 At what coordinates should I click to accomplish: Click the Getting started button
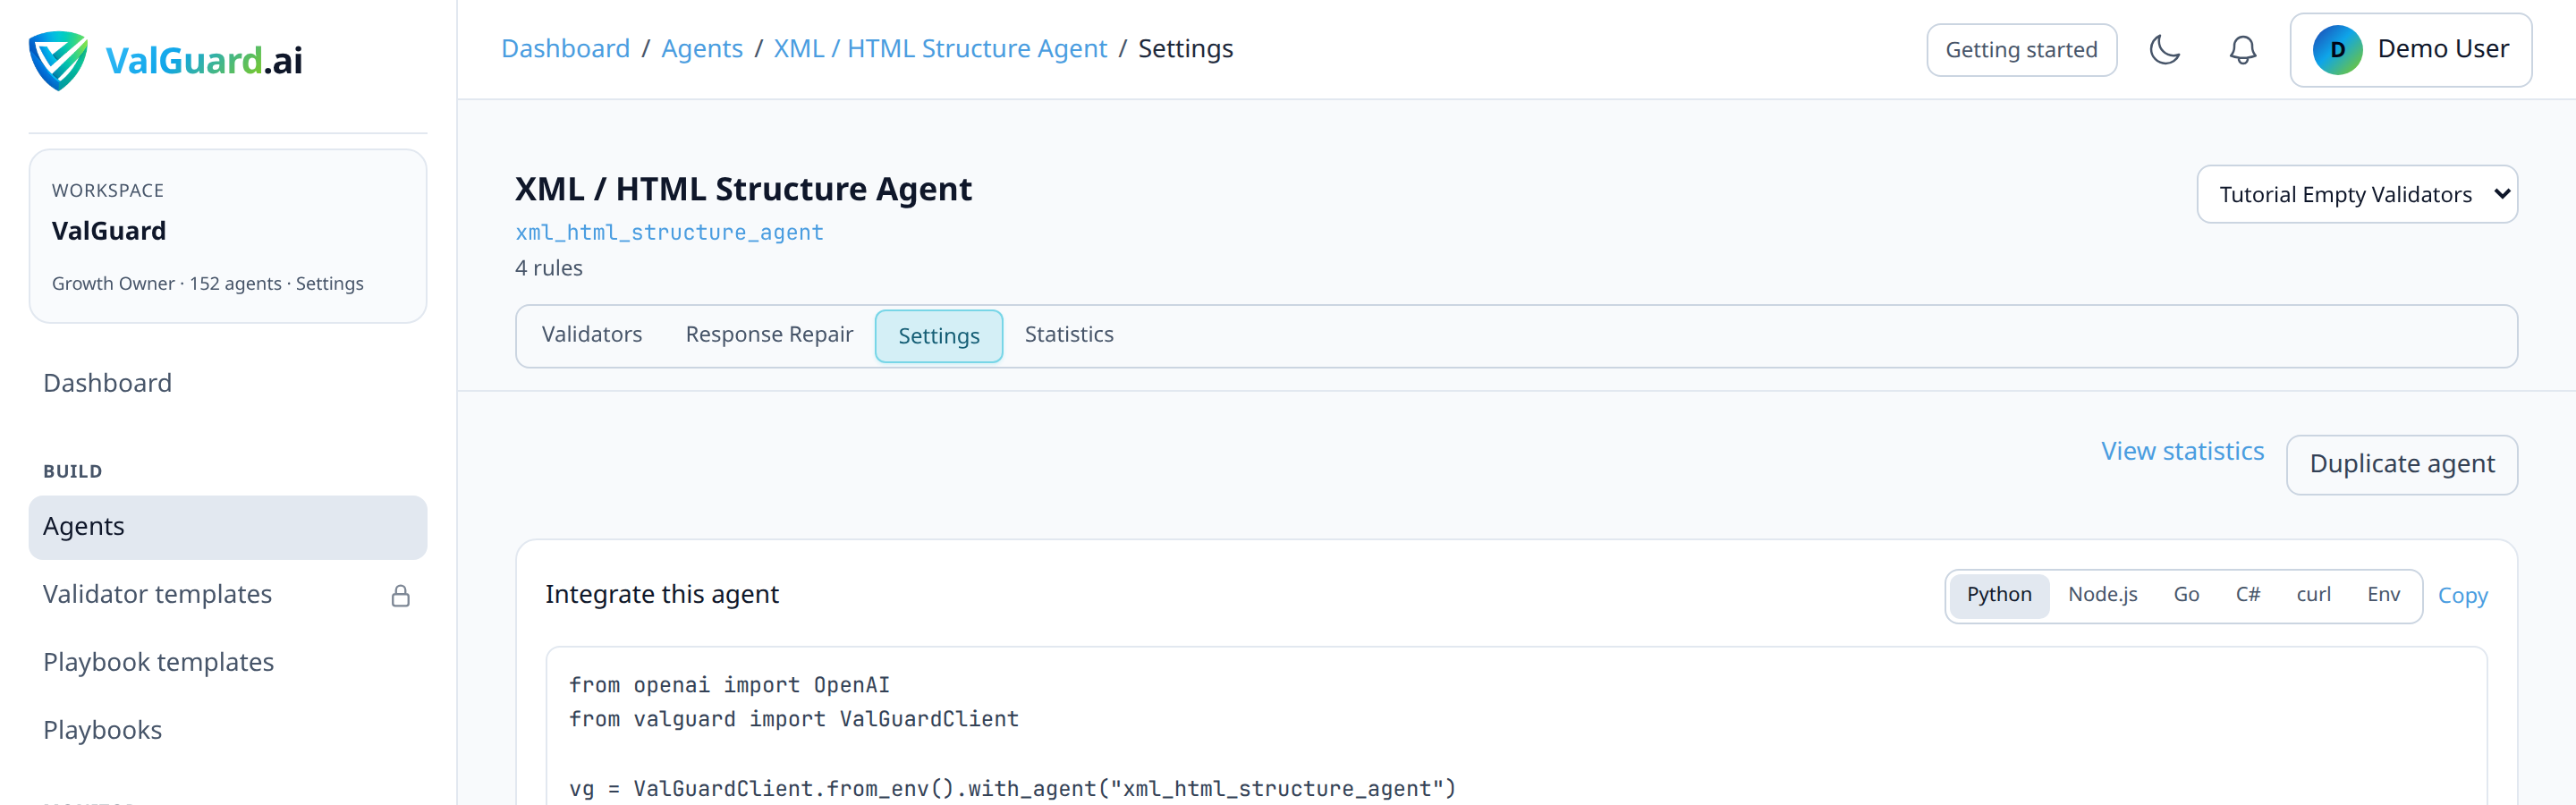[2021, 50]
